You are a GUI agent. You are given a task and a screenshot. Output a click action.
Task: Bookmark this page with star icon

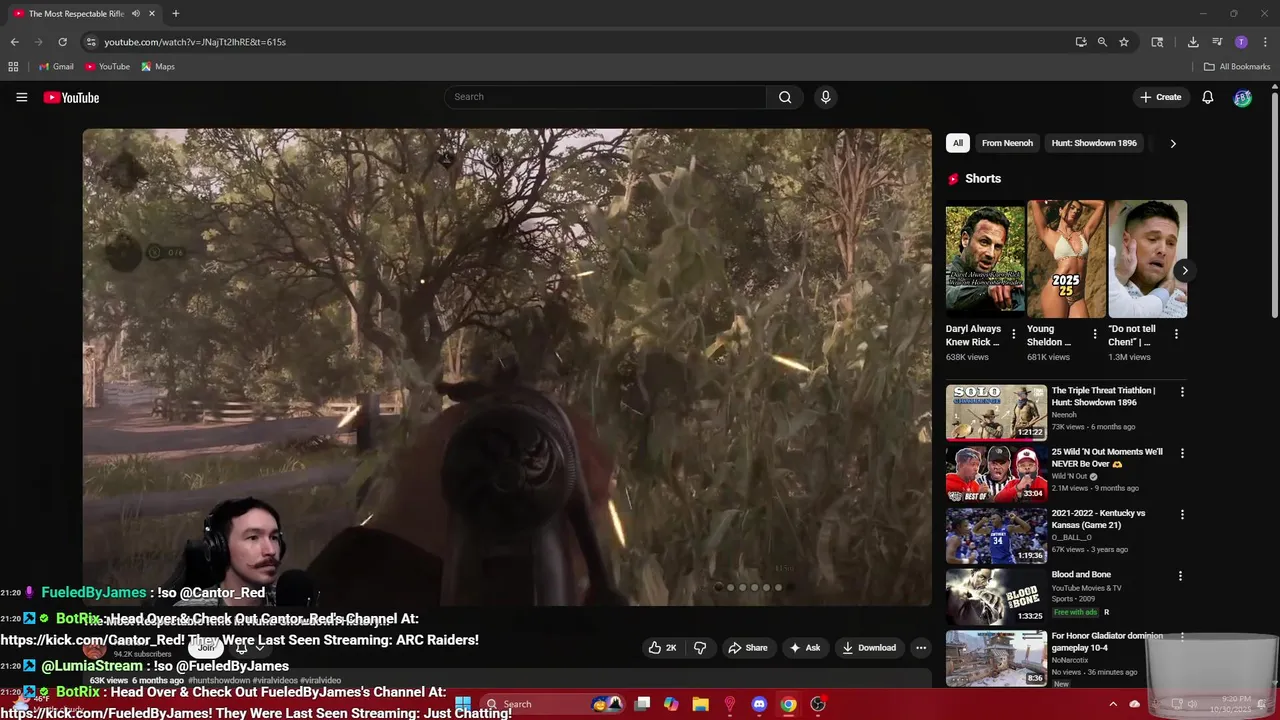(1124, 42)
